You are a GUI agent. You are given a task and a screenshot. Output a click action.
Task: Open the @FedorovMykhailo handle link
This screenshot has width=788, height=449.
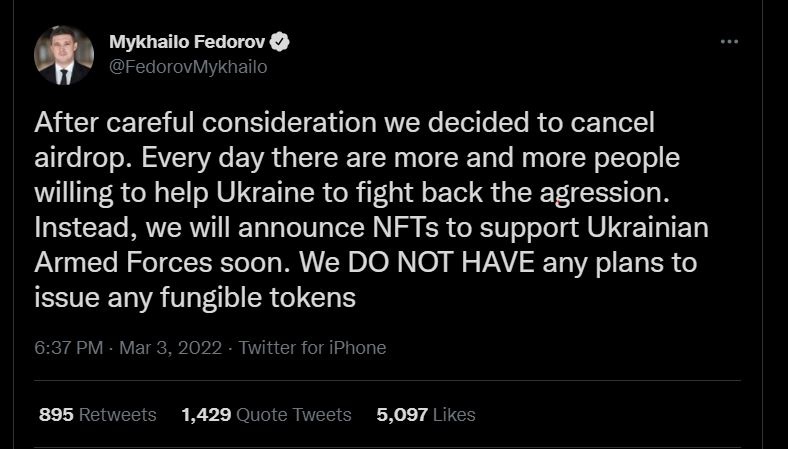coord(187,67)
